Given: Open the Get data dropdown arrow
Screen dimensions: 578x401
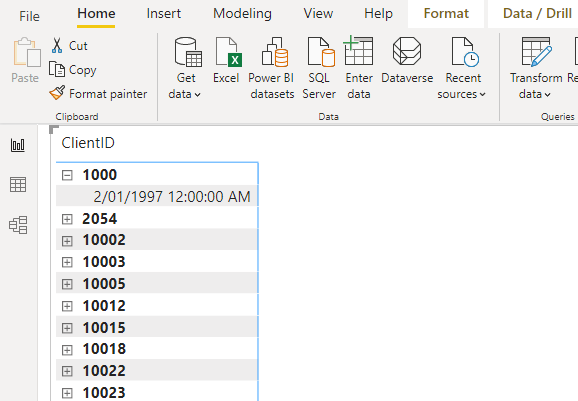Looking at the screenshot, I should tap(198, 95).
